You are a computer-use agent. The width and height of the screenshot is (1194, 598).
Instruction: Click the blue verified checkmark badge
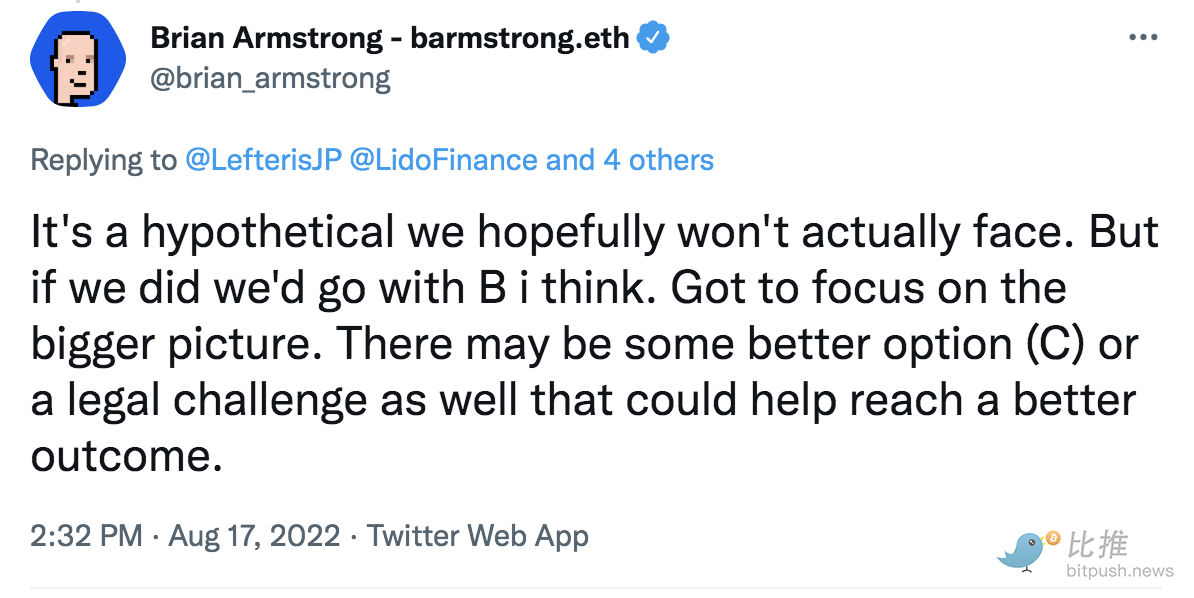pos(653,37)
